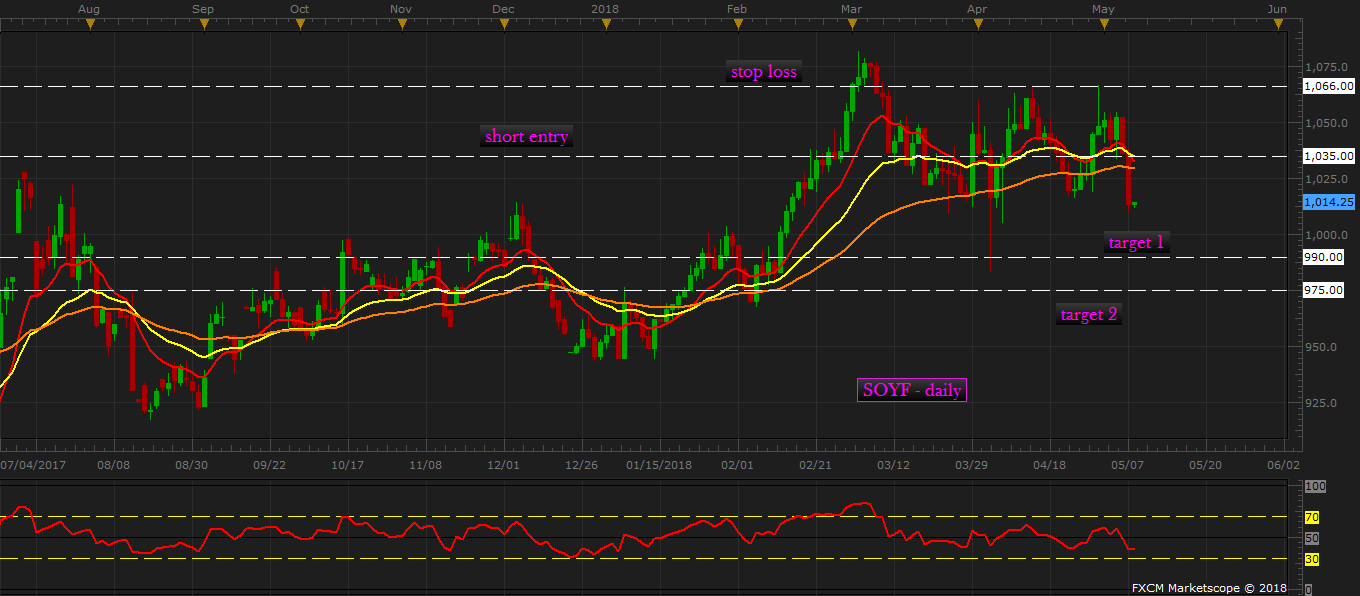Click the 975.00 target price tag

point(1324,290)
